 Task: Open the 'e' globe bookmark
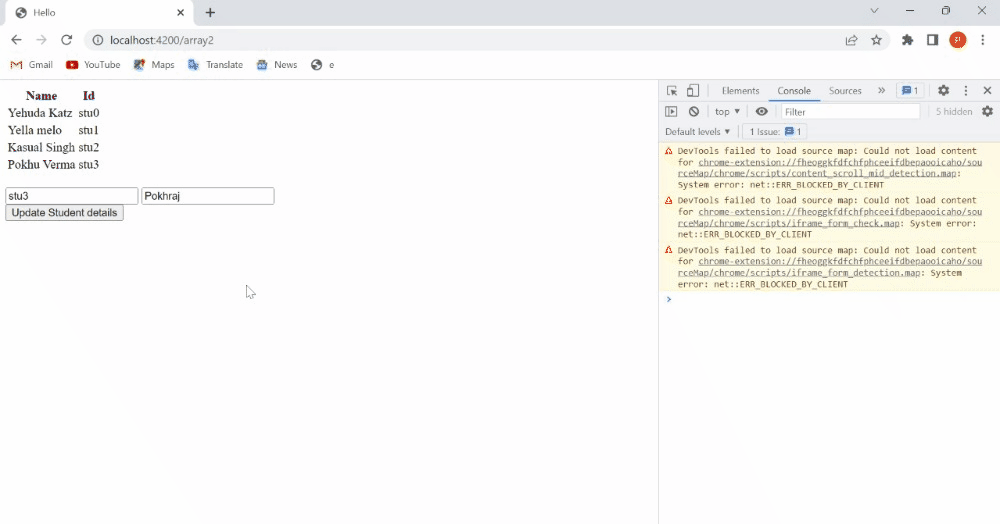pos(323,65)
